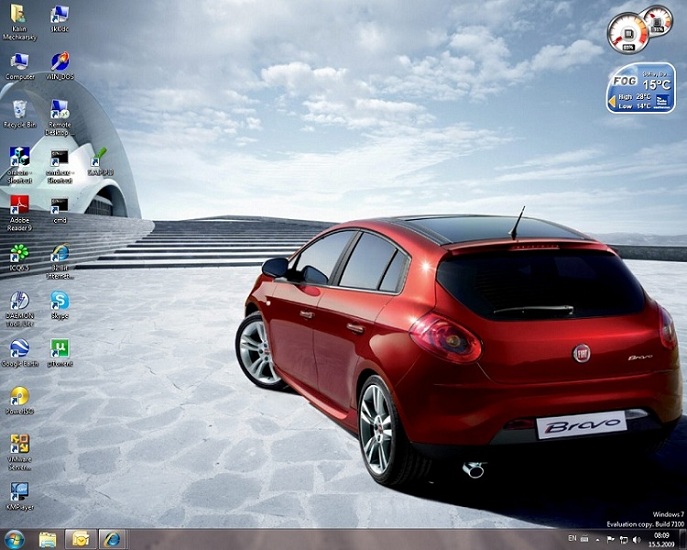The height and width of the screenshot is (550, 687).
Task: Click the weather gadget showing 15°C
Action: click(x=640, y=88)
